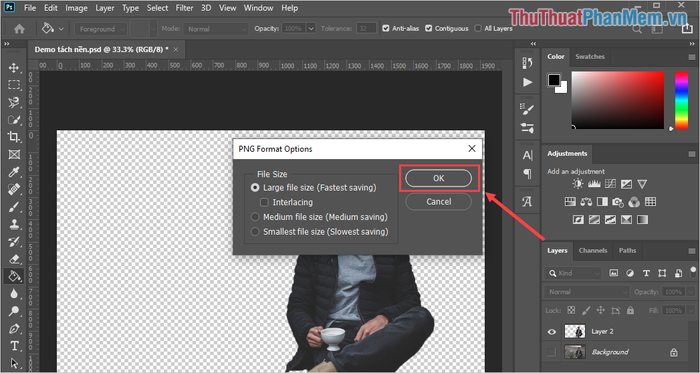This screenshot has height=373, width=700.
Task: Select the Frame tool
Action: point(14,154)
